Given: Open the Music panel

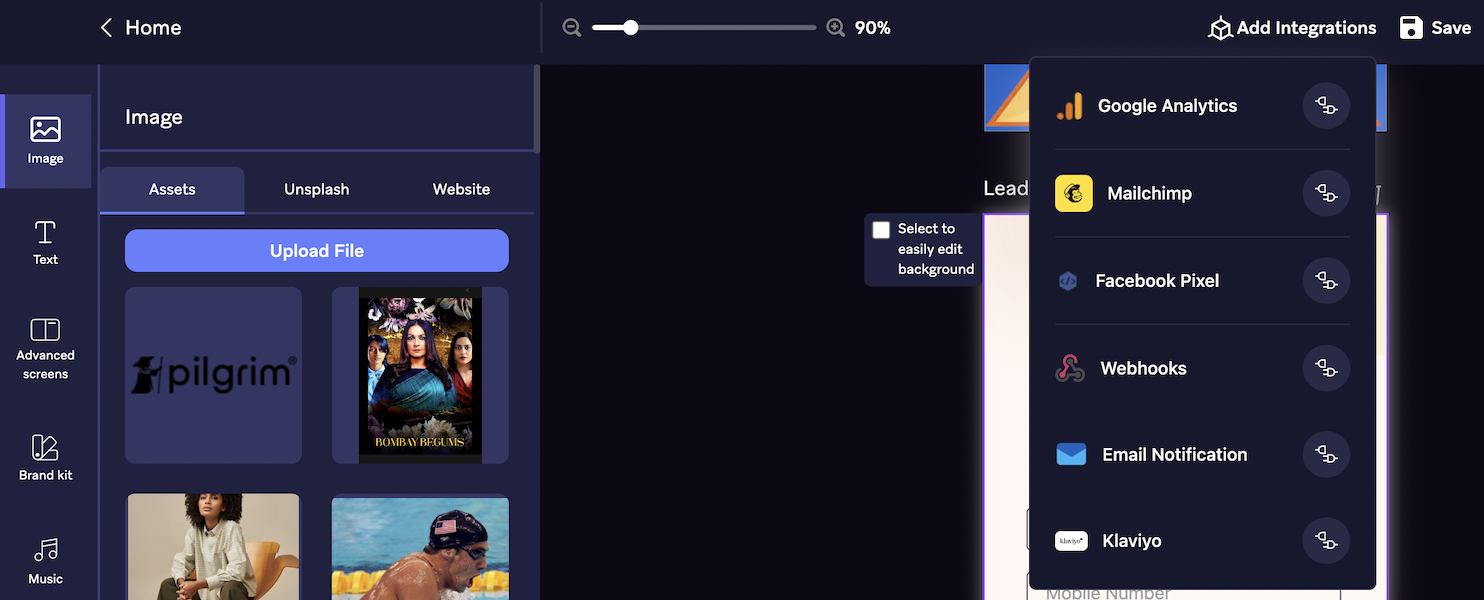Looking at the screenshot, I should (x=45, y=561).
